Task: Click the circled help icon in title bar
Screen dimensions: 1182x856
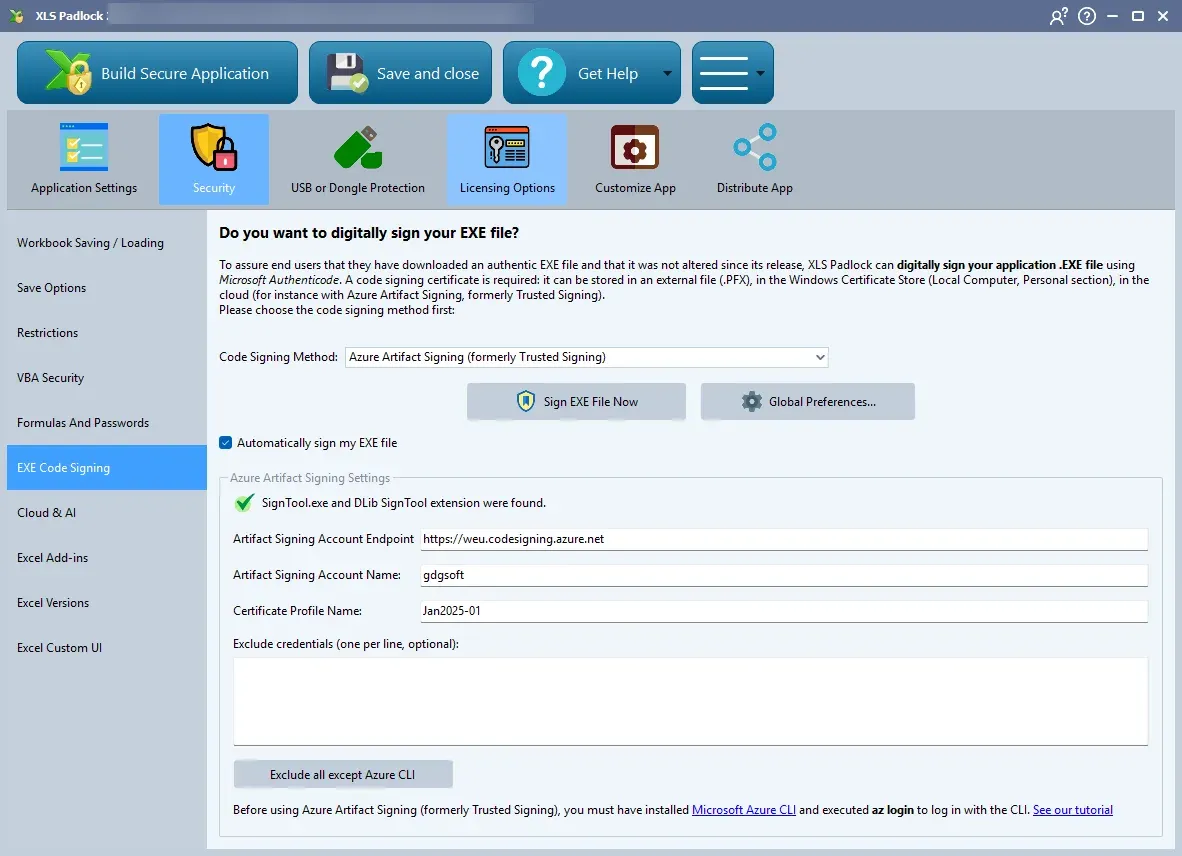Action: click(x=1086, y=16)
